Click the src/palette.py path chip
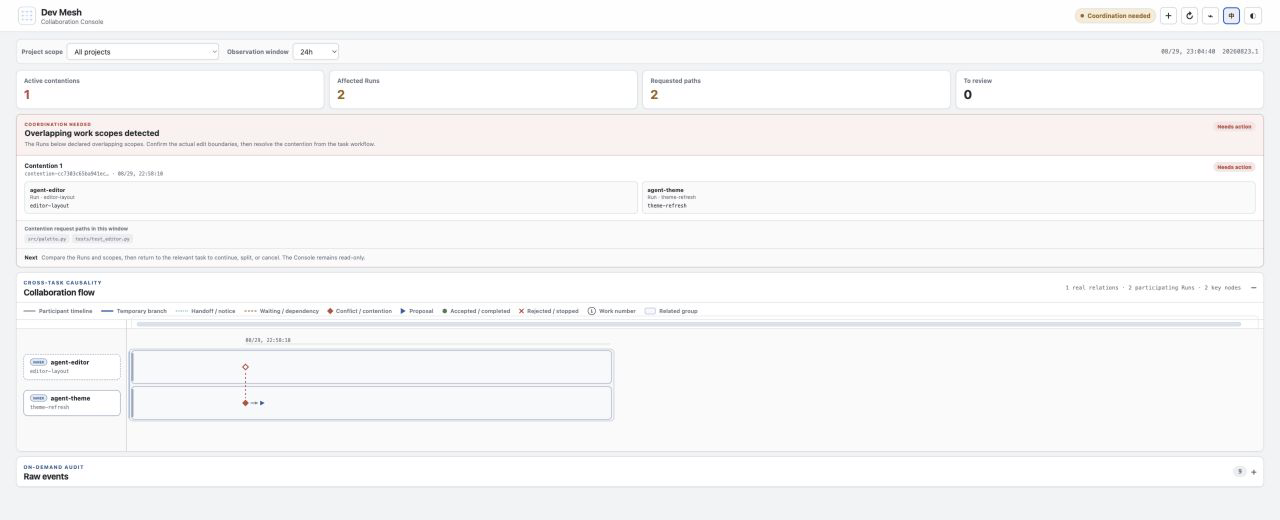Image resolution: width=1280 pixels, height=520 pixels. pos(46,239)
